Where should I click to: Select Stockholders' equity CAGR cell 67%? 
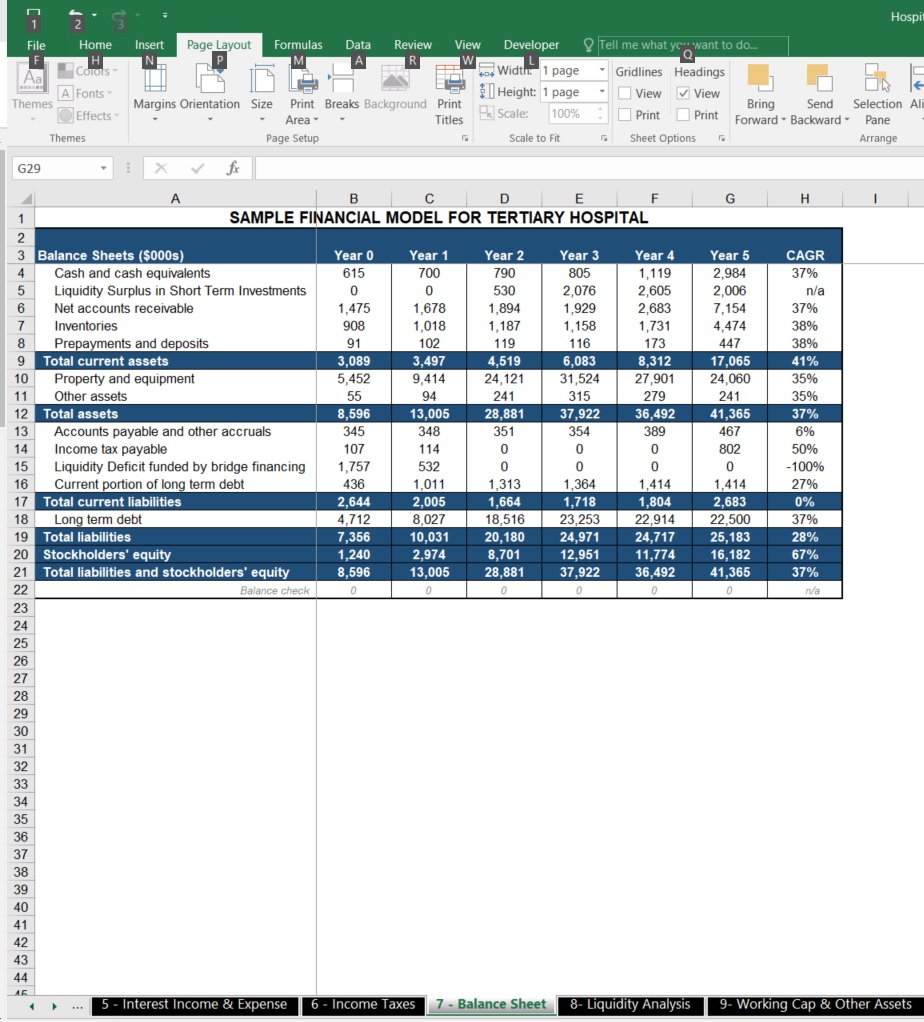[x=805, y=555]
